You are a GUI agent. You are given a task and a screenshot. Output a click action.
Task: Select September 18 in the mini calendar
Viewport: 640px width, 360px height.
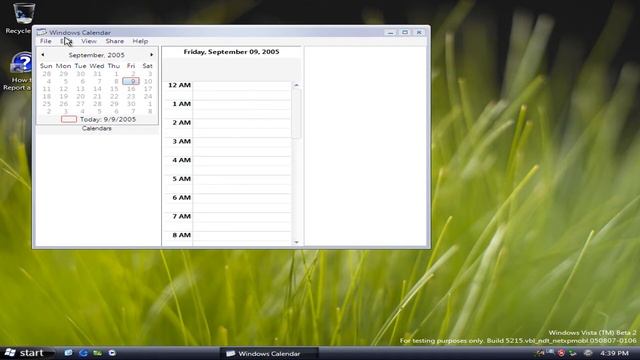tap(47, 96)
